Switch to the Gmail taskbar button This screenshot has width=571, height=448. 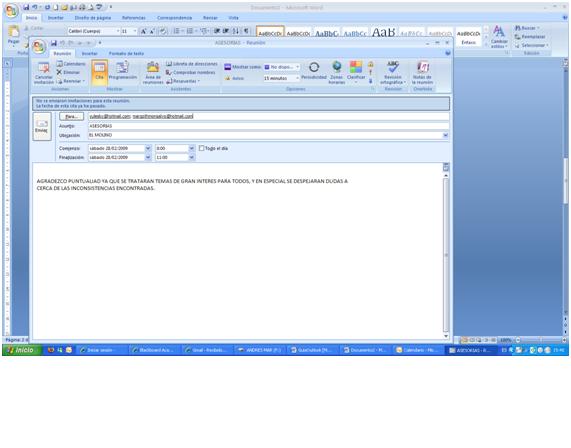(208, 350)
